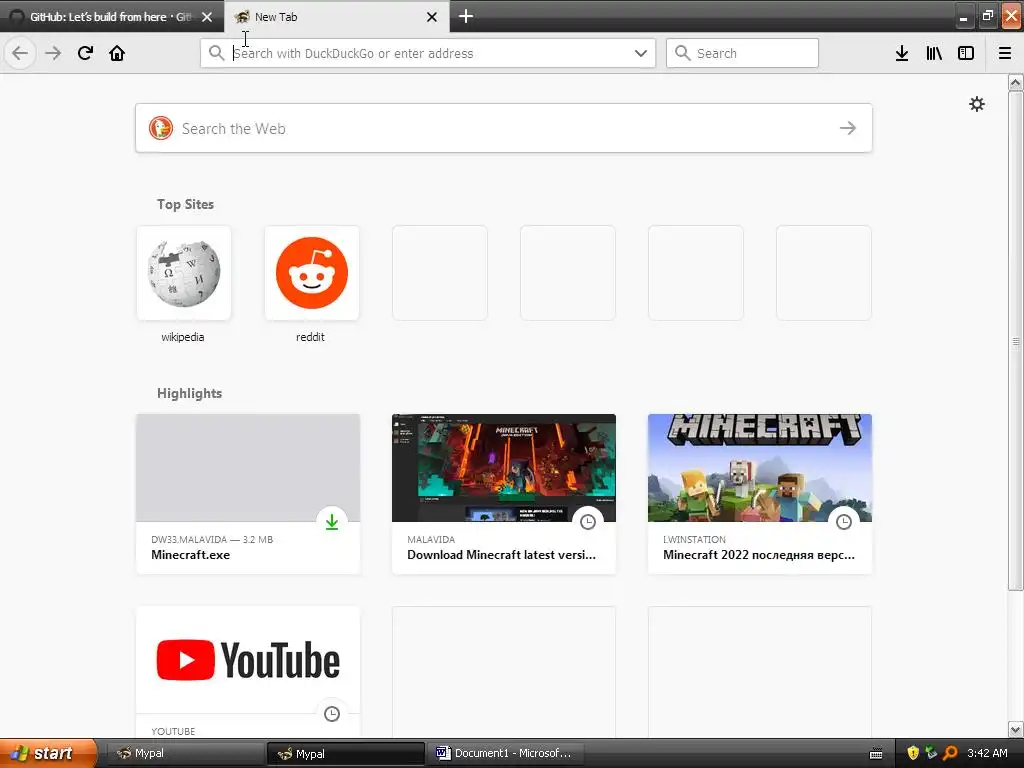Go forward with the forward arrow button
The height and width of the screenshot is (768, 1024).
coord(53,53)
